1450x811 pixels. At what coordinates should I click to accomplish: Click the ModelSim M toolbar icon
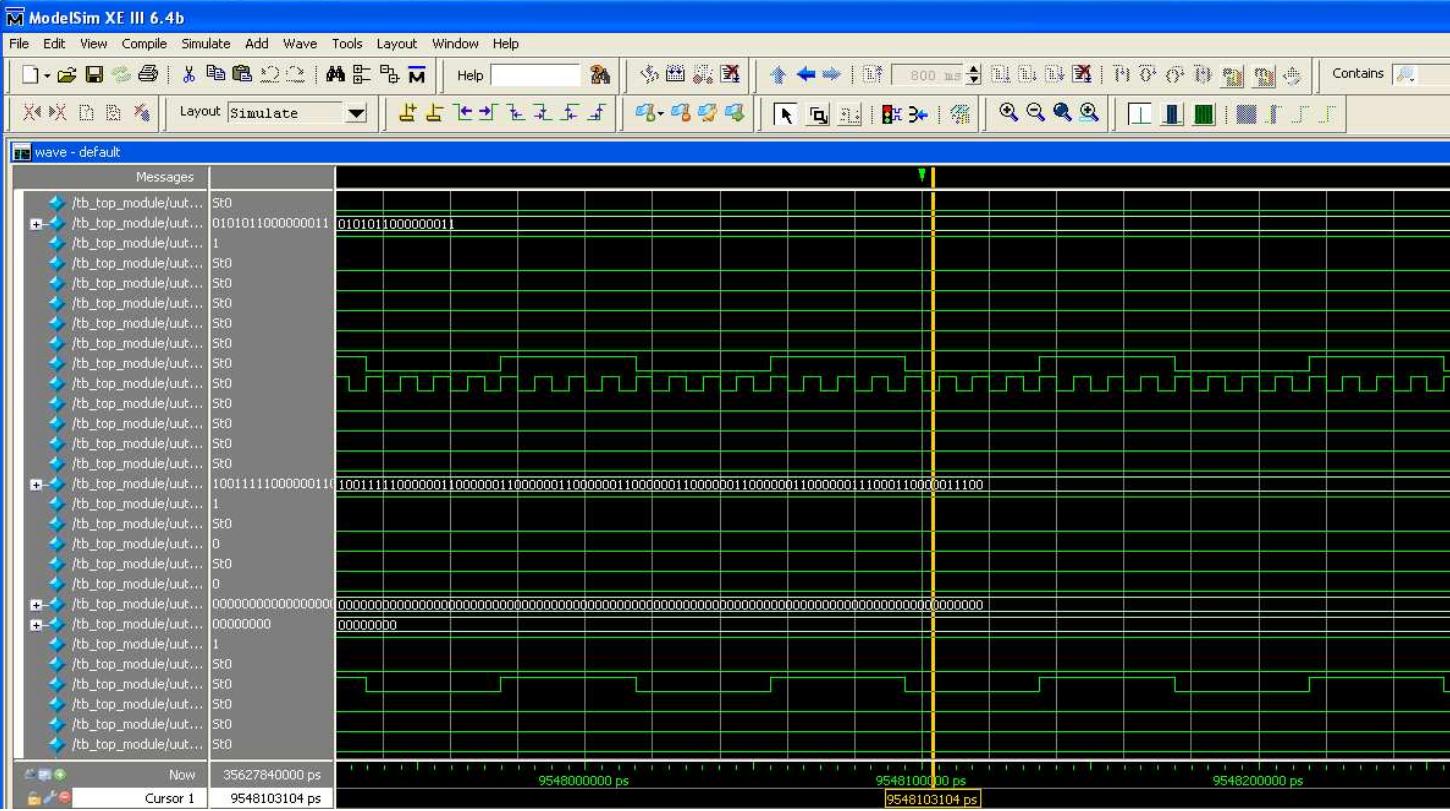tap(416, 75)
